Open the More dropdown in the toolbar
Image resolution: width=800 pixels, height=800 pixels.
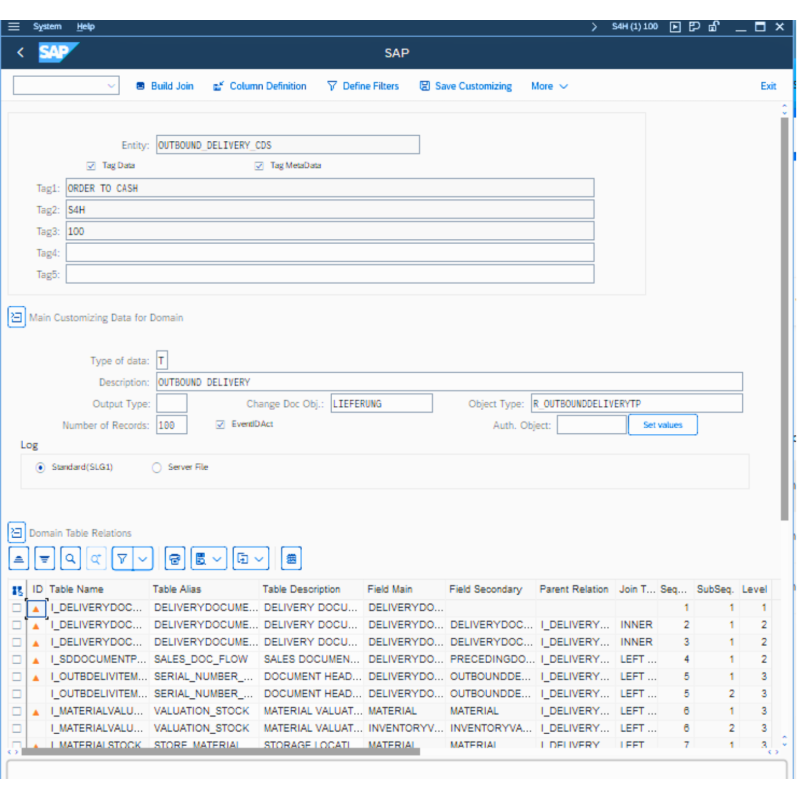pos(549,86)
